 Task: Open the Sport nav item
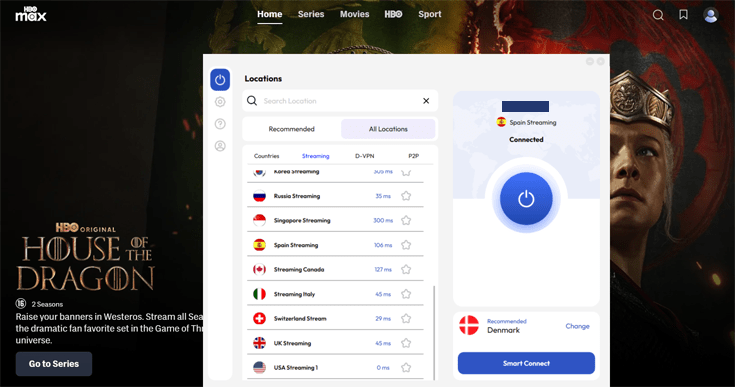pos(429,14)
